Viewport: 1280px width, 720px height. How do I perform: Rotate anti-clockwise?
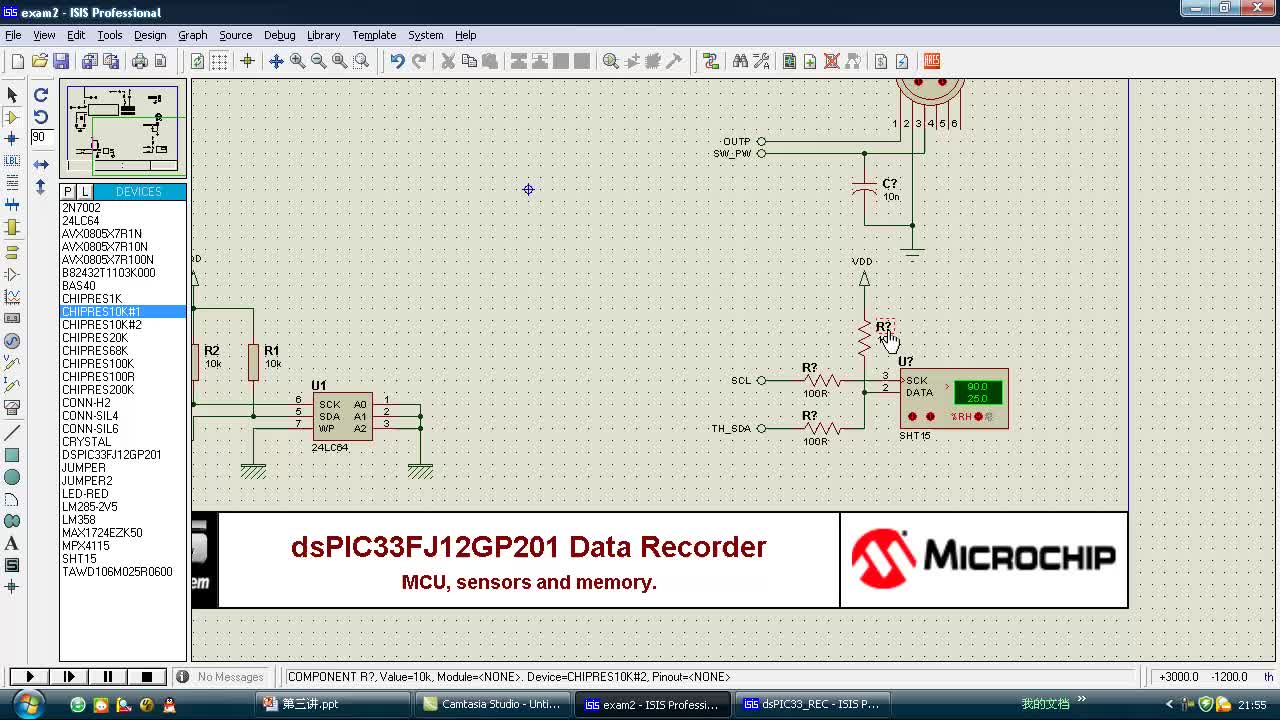tap(41, 117)
